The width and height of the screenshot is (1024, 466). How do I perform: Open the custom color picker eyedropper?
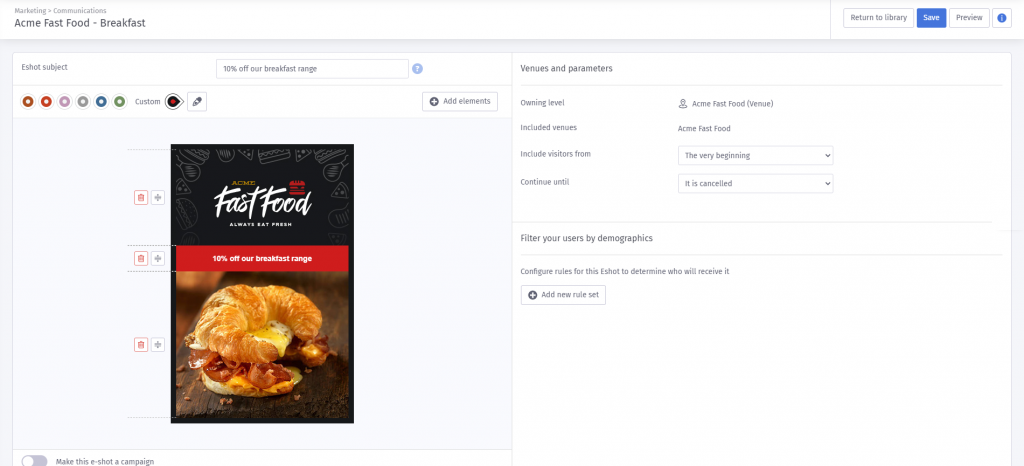click(x=197, y=102)
